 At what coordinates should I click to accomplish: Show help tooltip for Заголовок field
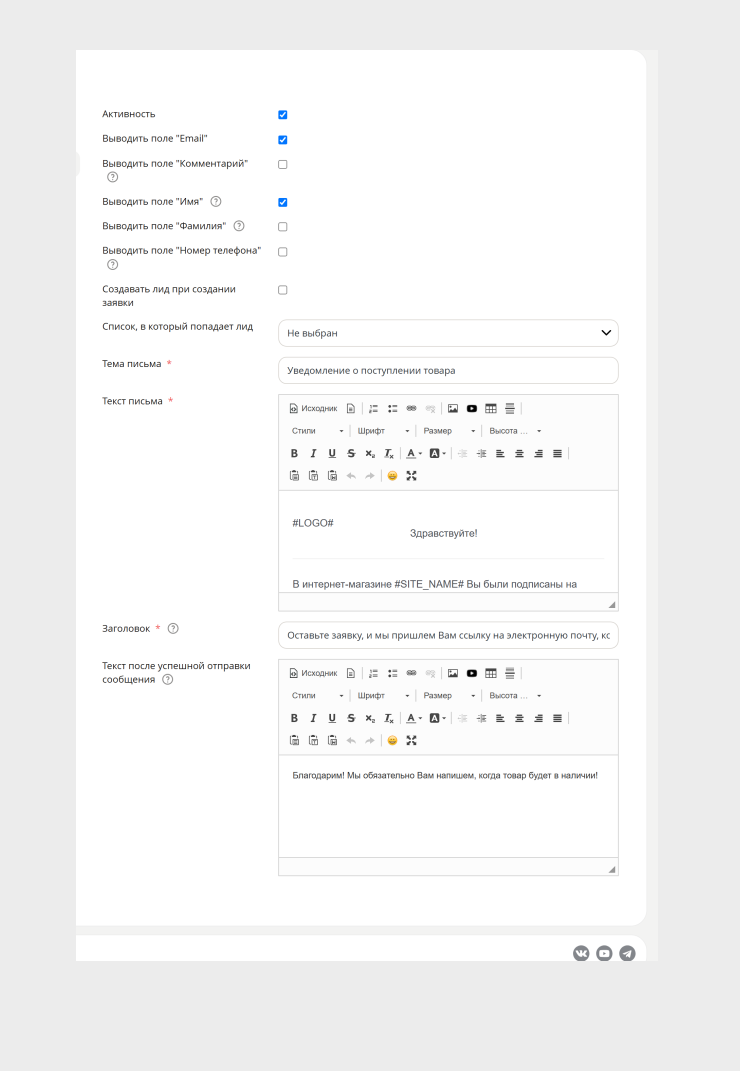(x=174, y=628)
